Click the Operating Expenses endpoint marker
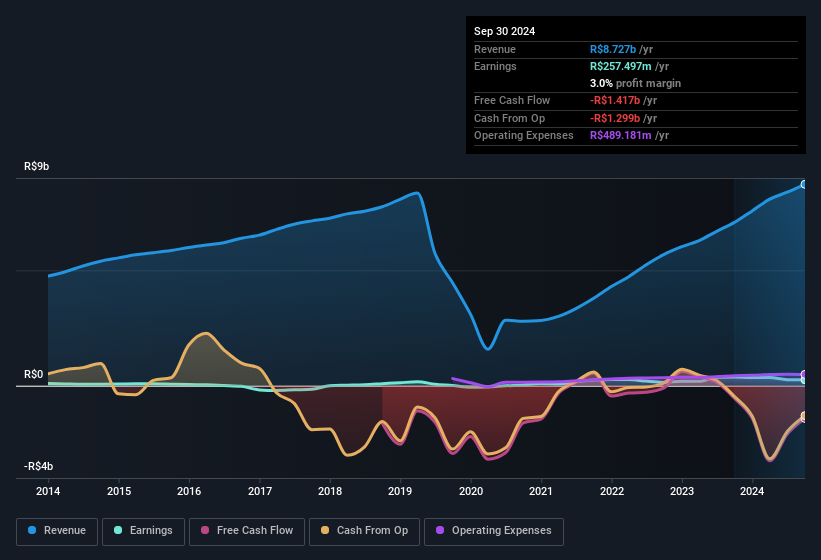The width and height of the screenshot is (821, 560). (x=804, y=375)
